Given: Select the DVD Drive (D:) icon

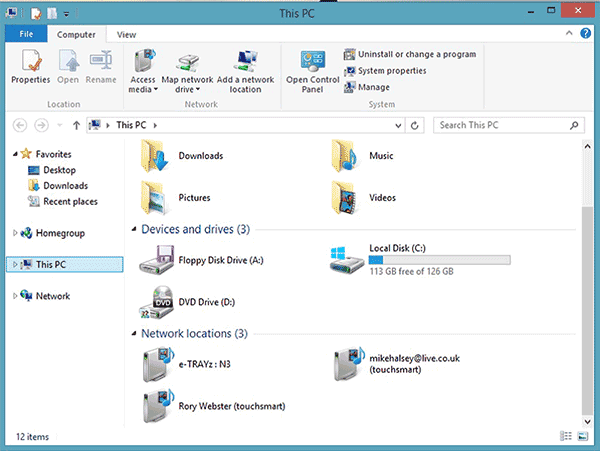Looking at the screenshot, I should [x=158, y=299].
